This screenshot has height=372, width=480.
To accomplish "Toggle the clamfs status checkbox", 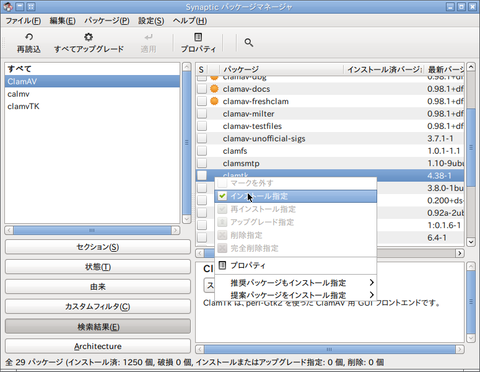I will coord(202,151).
